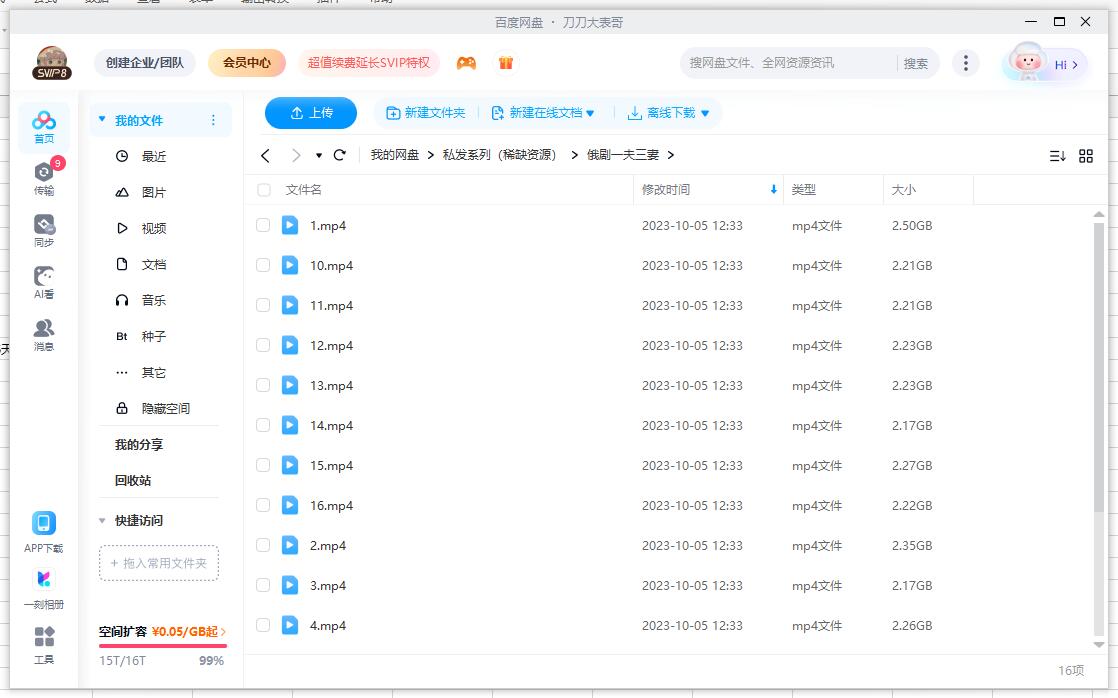Open the AI看 feature icon
1118x698 pixels.
click(x=43, y=281)
